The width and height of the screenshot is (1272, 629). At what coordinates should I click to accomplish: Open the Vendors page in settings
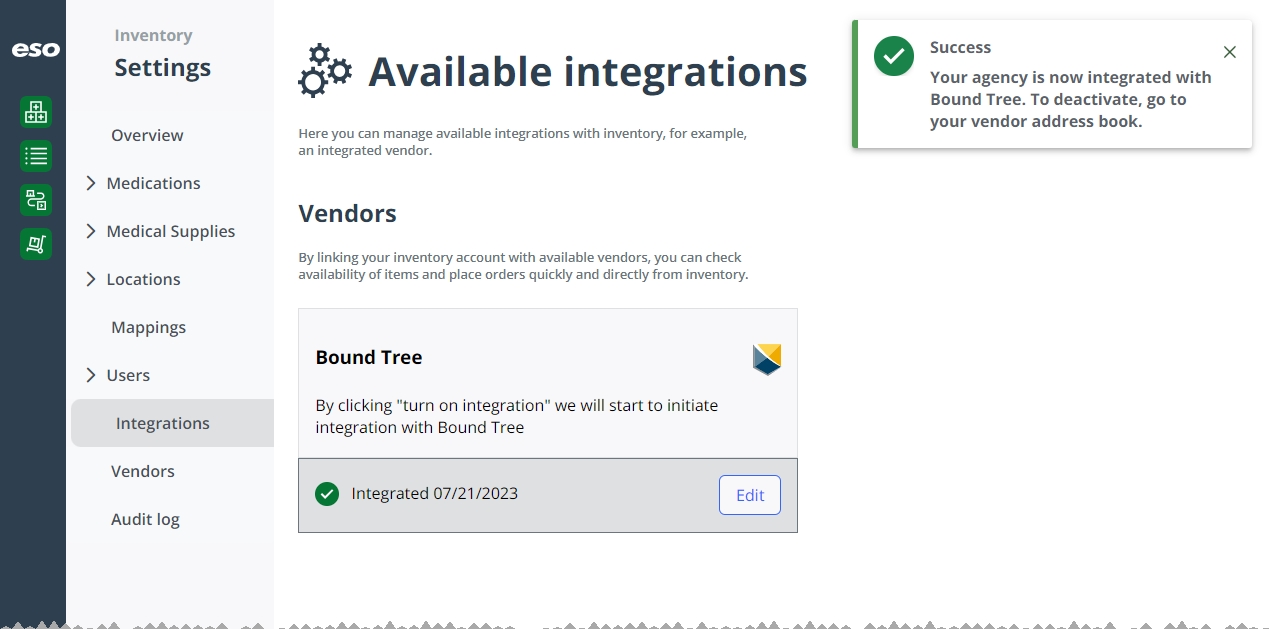pyautogui.click(x=143, y=471)
